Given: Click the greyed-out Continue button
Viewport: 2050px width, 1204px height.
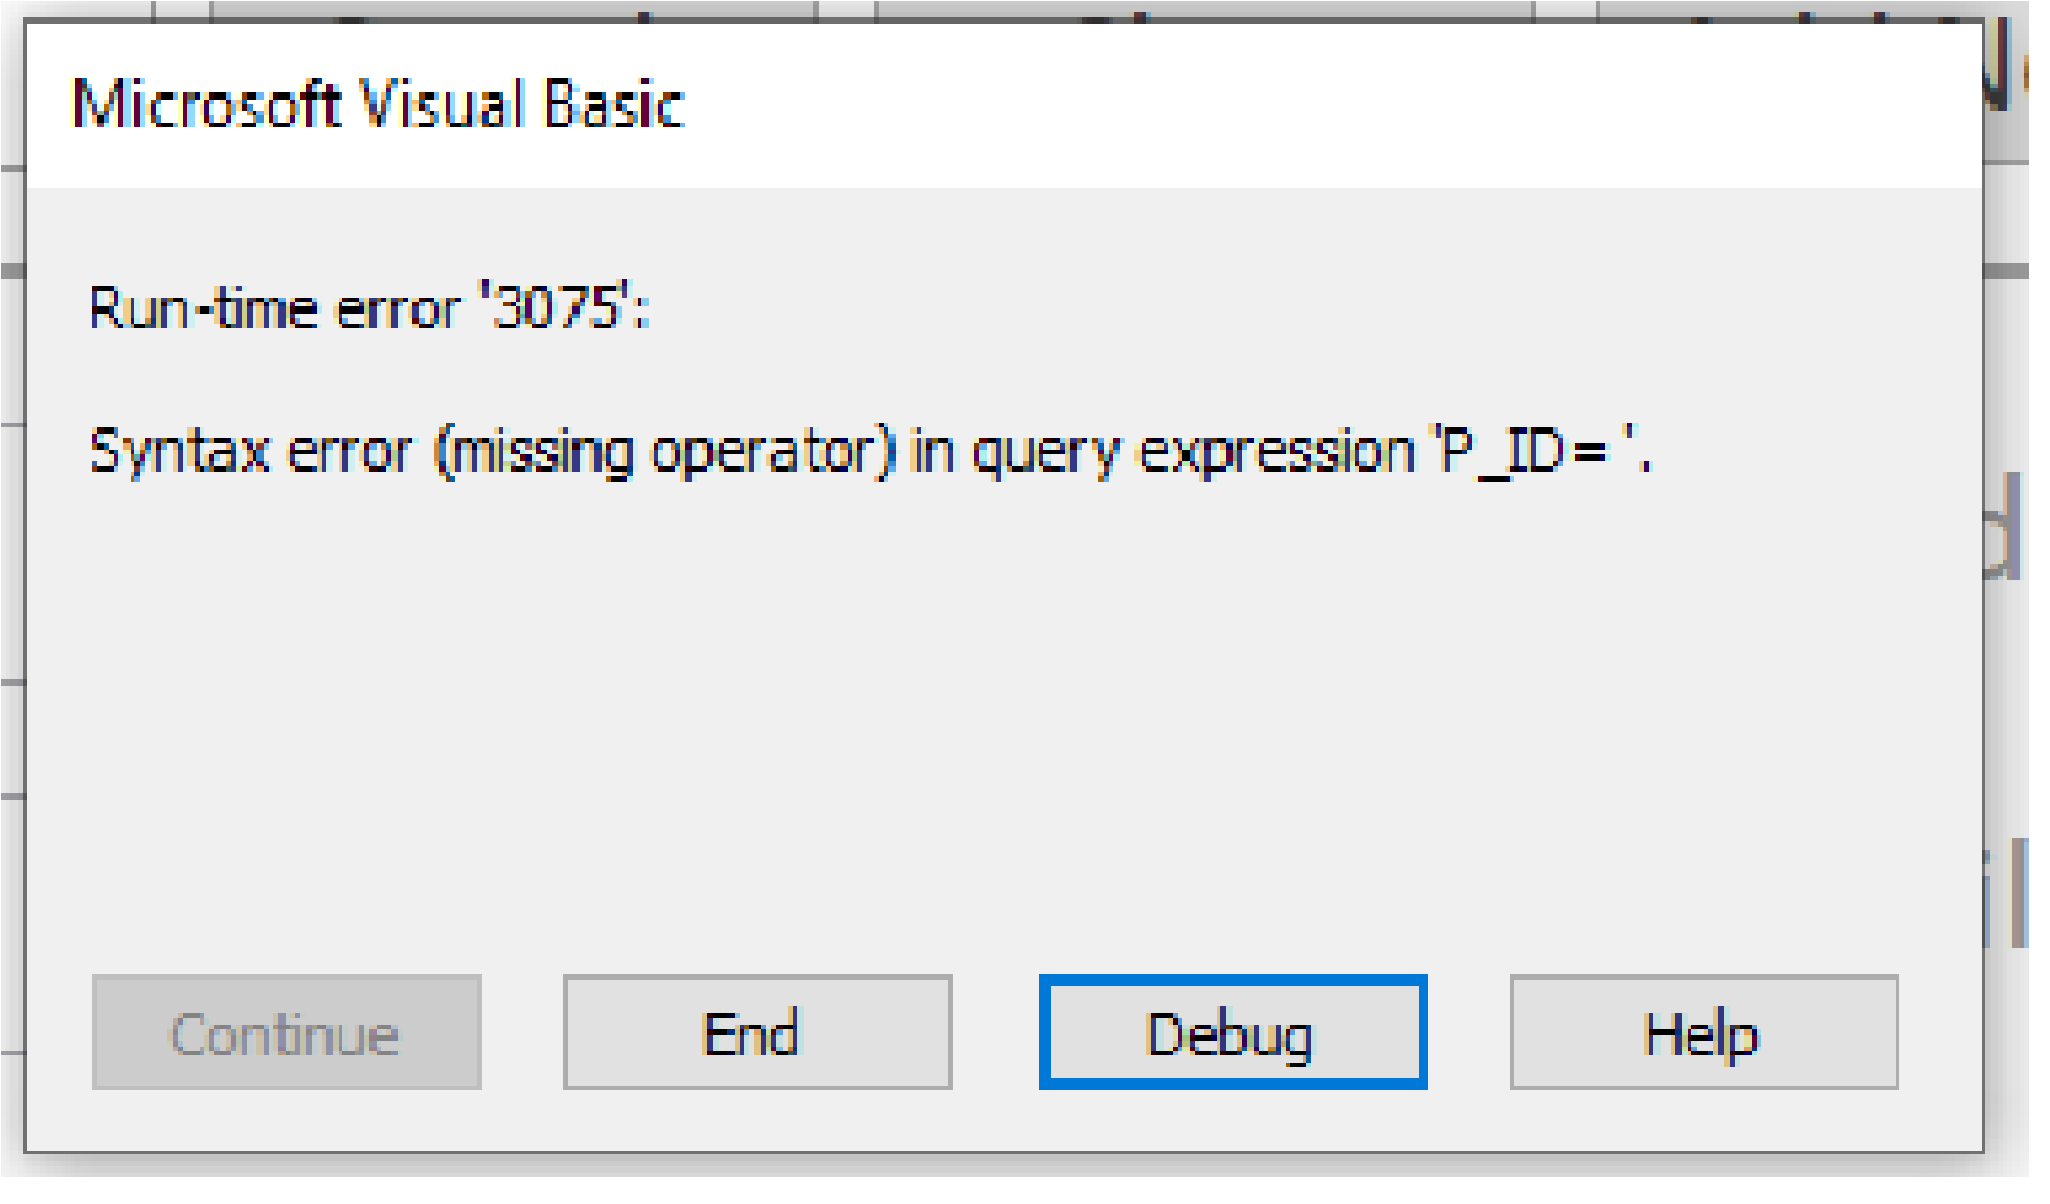Looking at the screenshot, I should [286, 1031].
